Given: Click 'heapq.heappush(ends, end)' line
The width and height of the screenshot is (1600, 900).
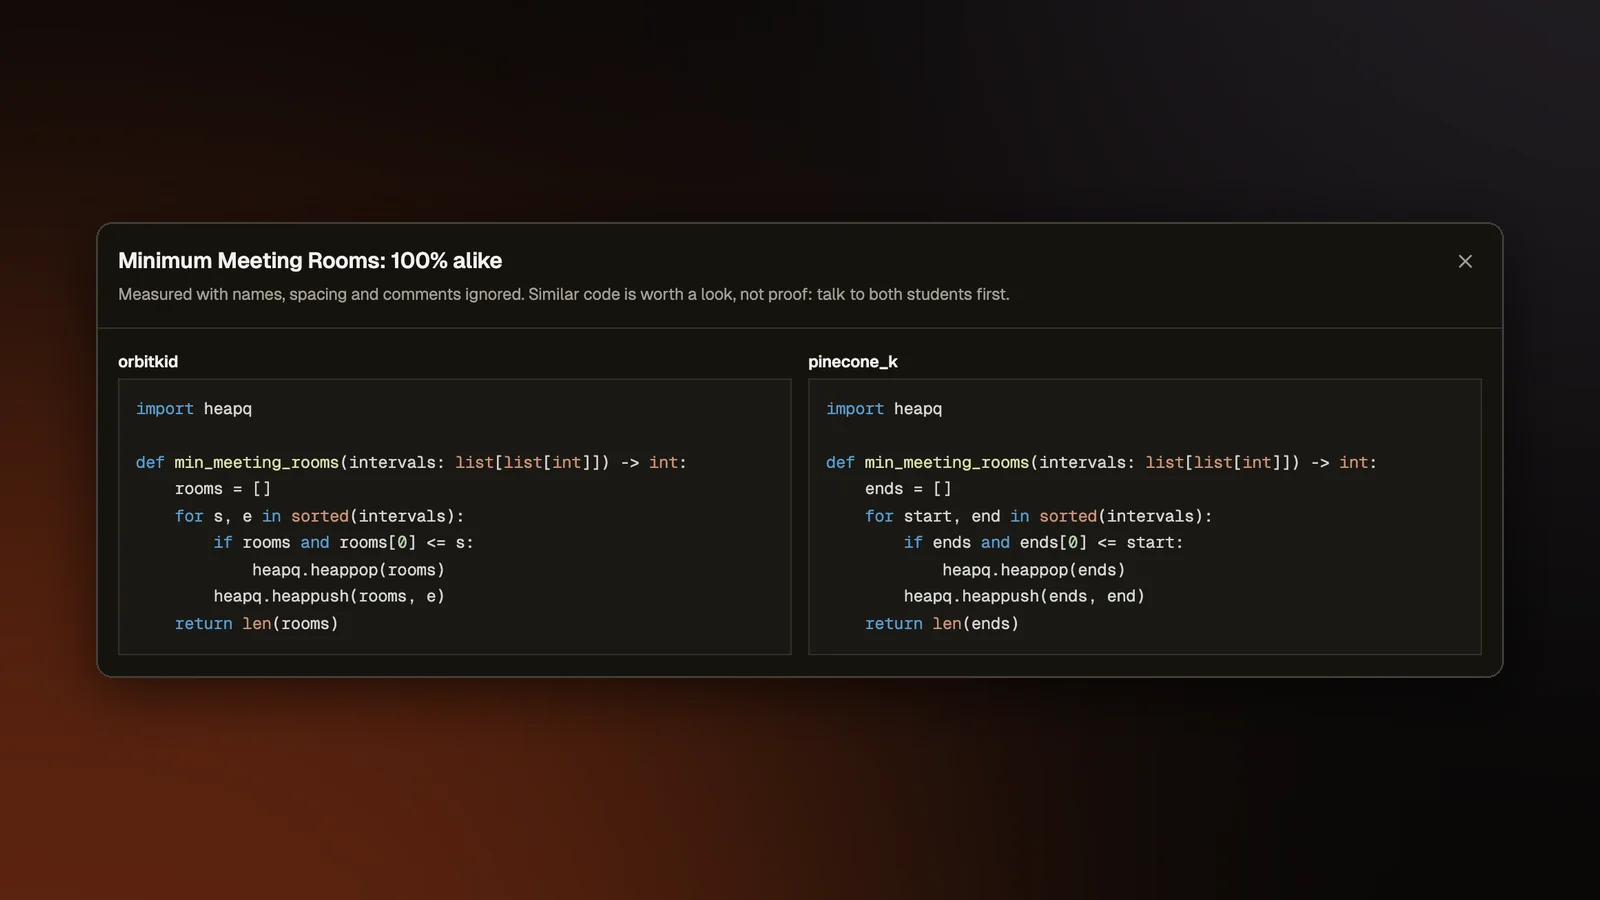Looking at the screenshot, I should [1024, 596].
